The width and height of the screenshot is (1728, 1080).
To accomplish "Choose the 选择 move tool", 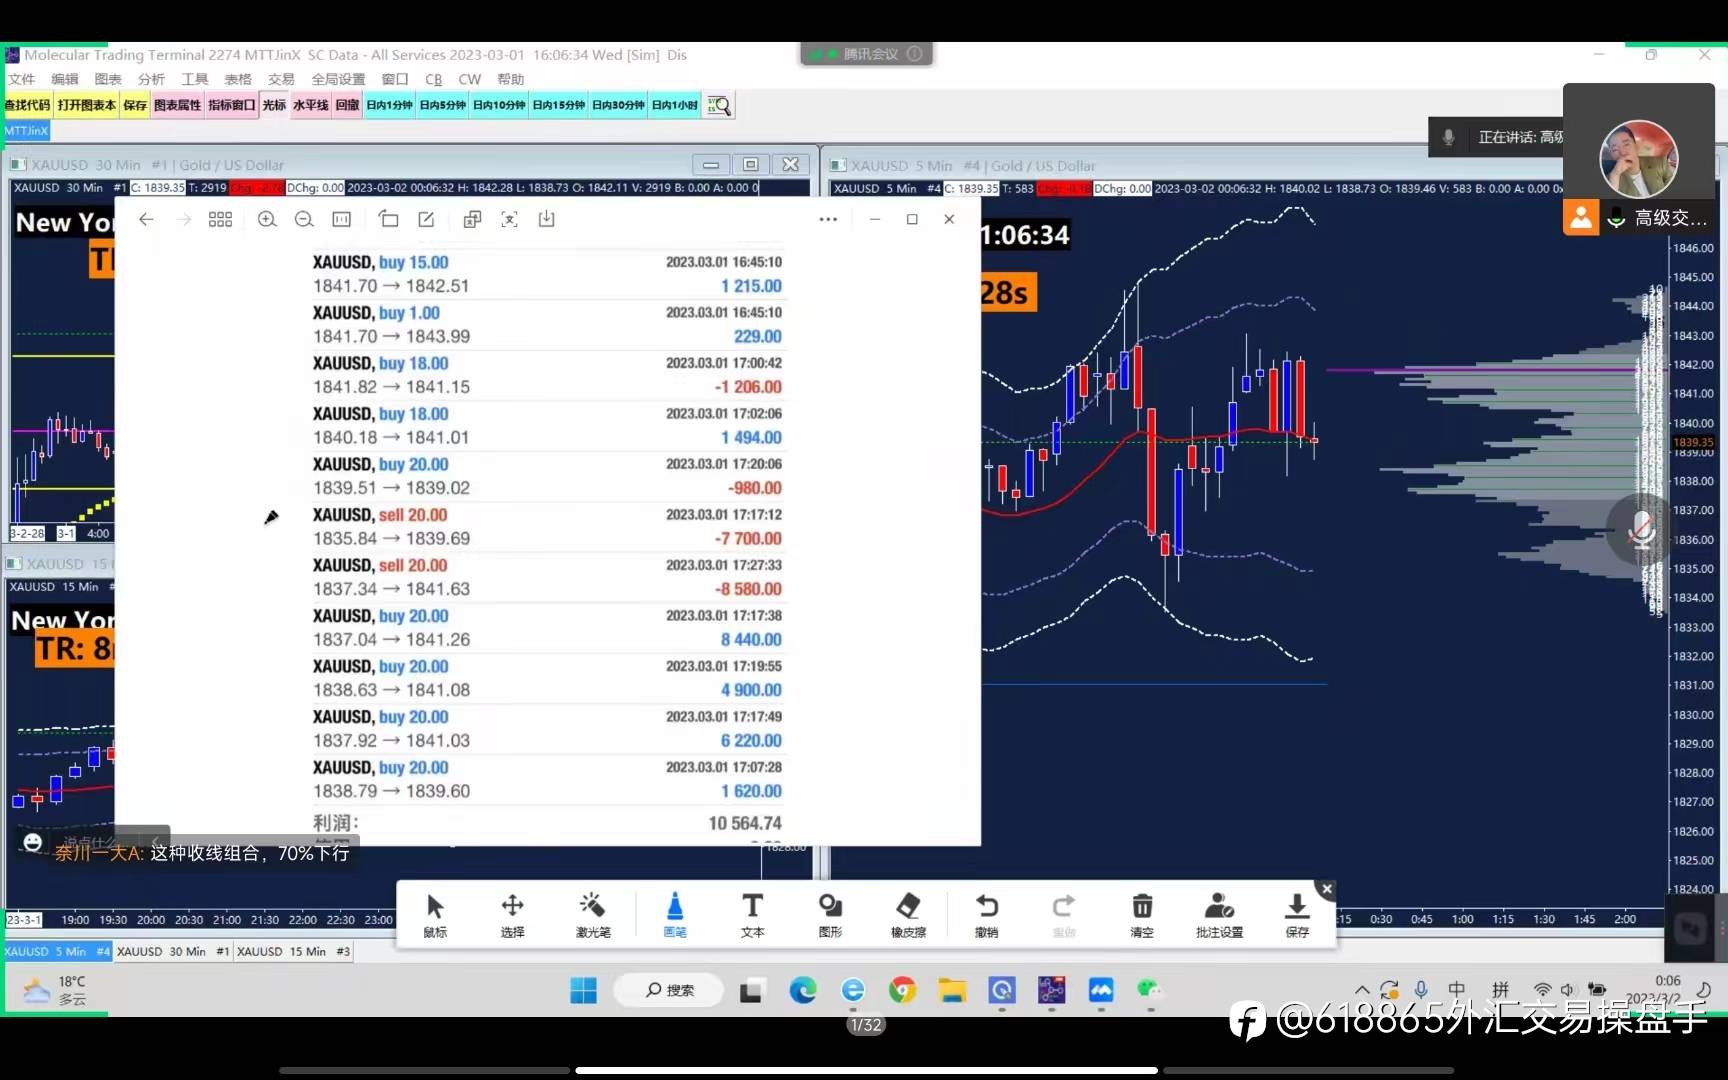I will [x=512, y=915].
